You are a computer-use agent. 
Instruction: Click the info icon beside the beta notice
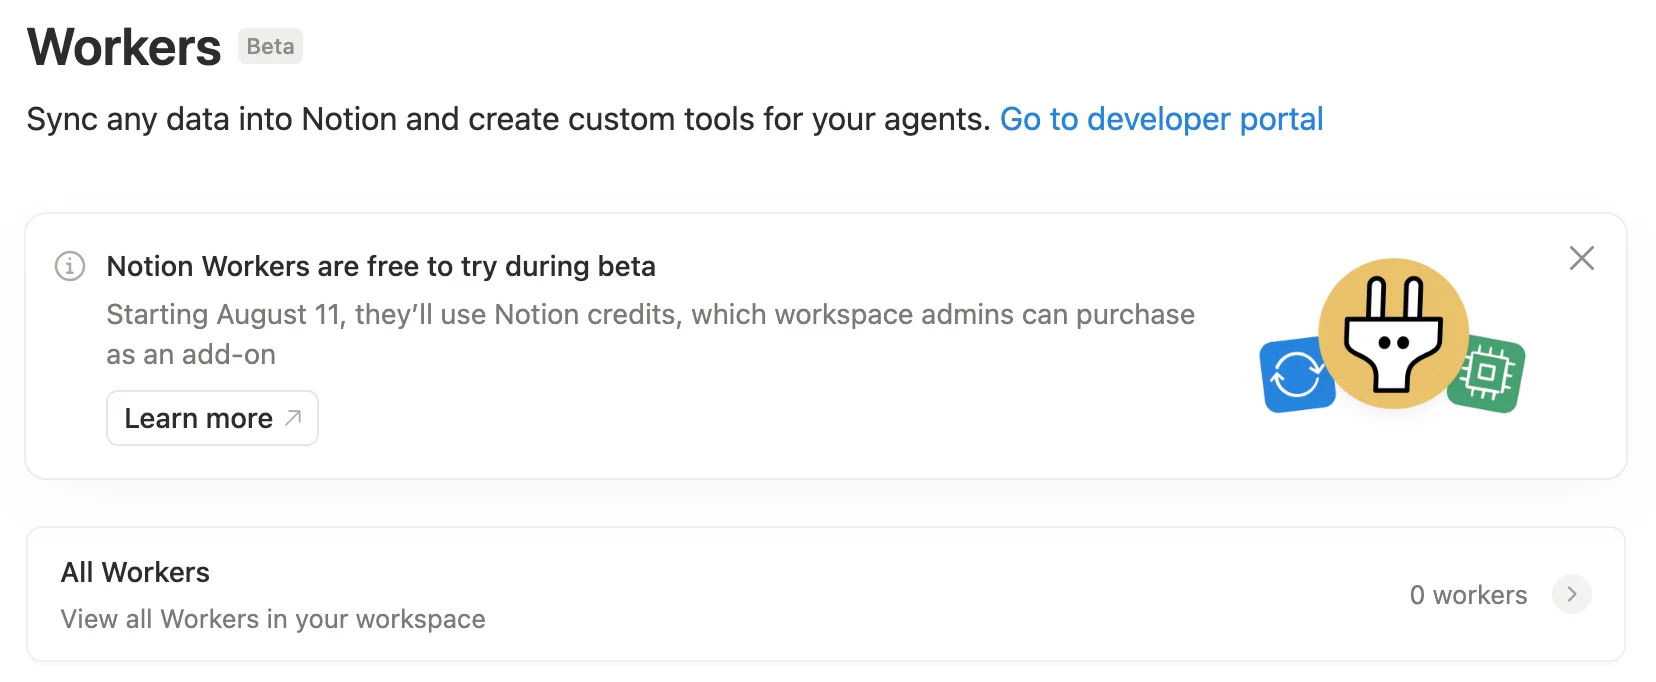tap(70, 266)
